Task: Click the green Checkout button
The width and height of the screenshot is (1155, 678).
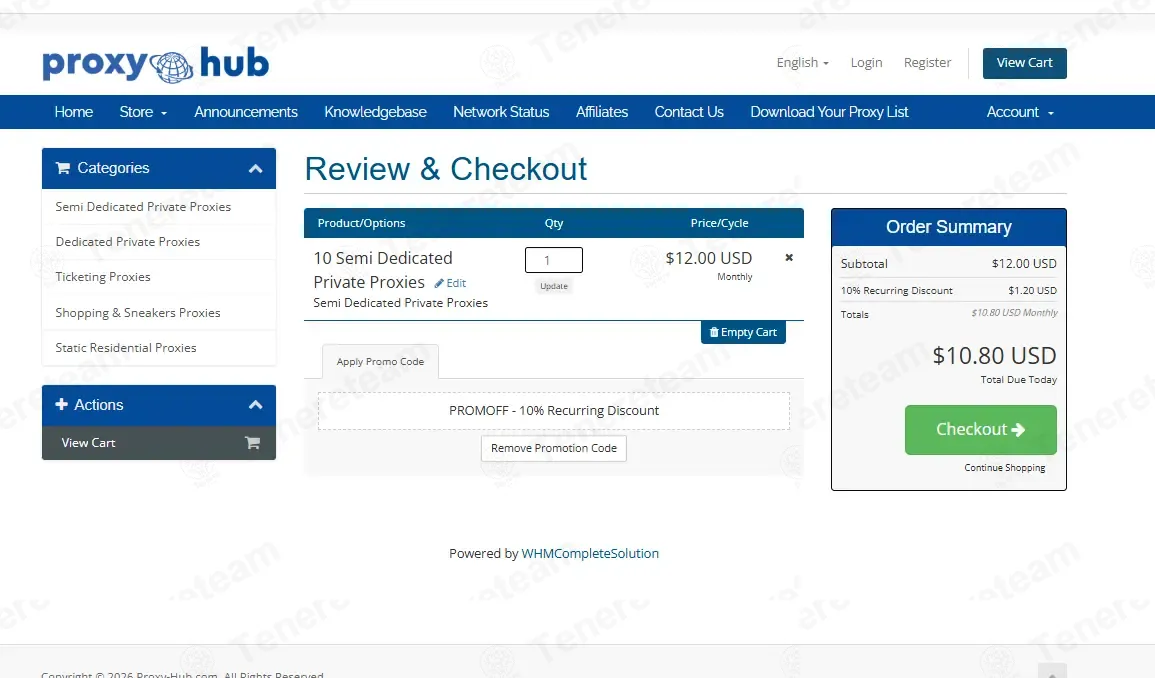Action: click(980, 430)
